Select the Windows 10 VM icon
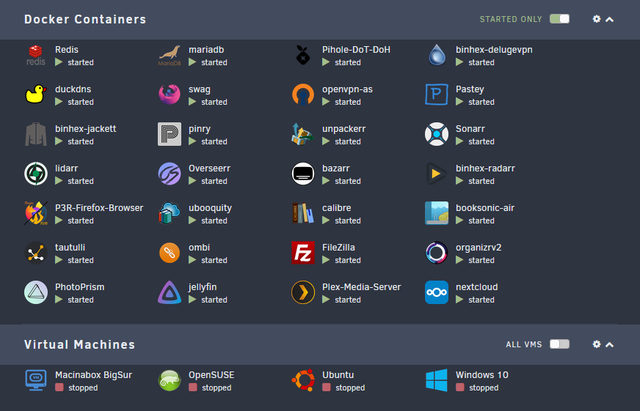Screen dimensions: 640x411 436,380
